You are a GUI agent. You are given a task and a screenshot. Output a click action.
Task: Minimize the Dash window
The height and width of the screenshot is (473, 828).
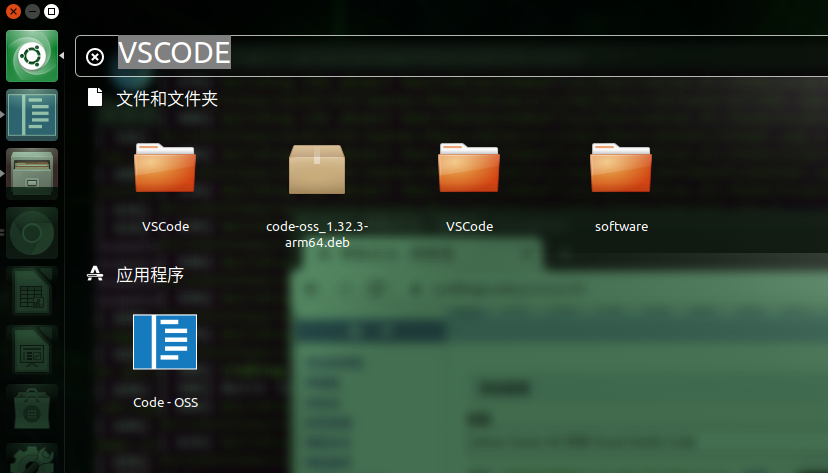click(32, 11)
